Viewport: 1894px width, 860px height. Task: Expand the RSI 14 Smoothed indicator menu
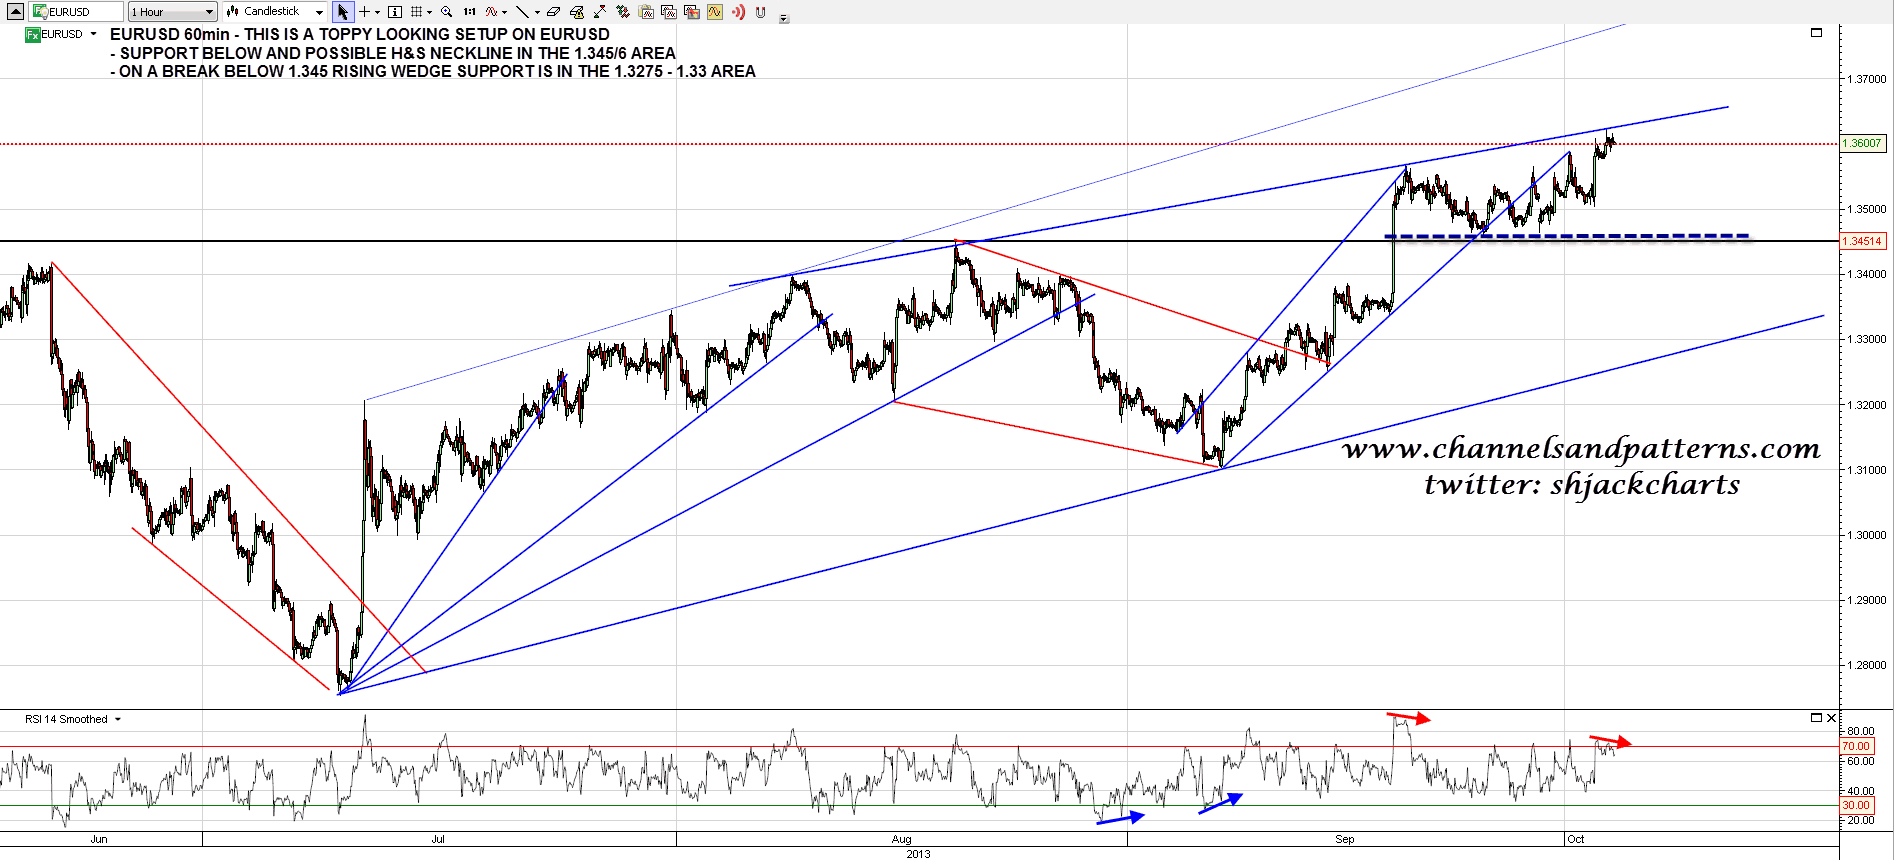click(x=118, y=719)
